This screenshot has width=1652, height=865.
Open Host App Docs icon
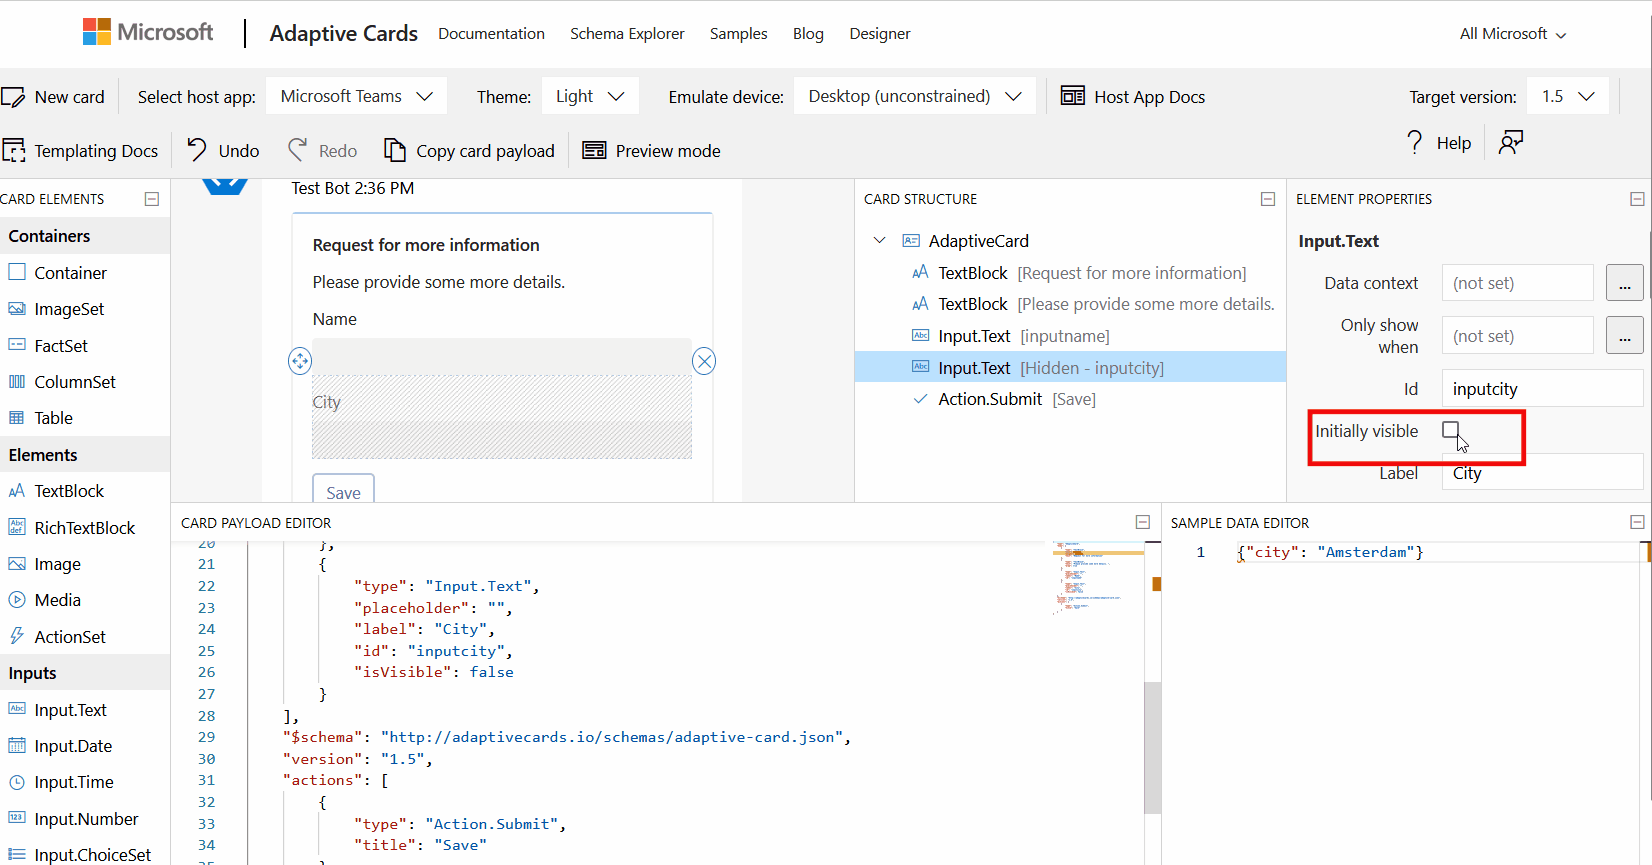1073,96
